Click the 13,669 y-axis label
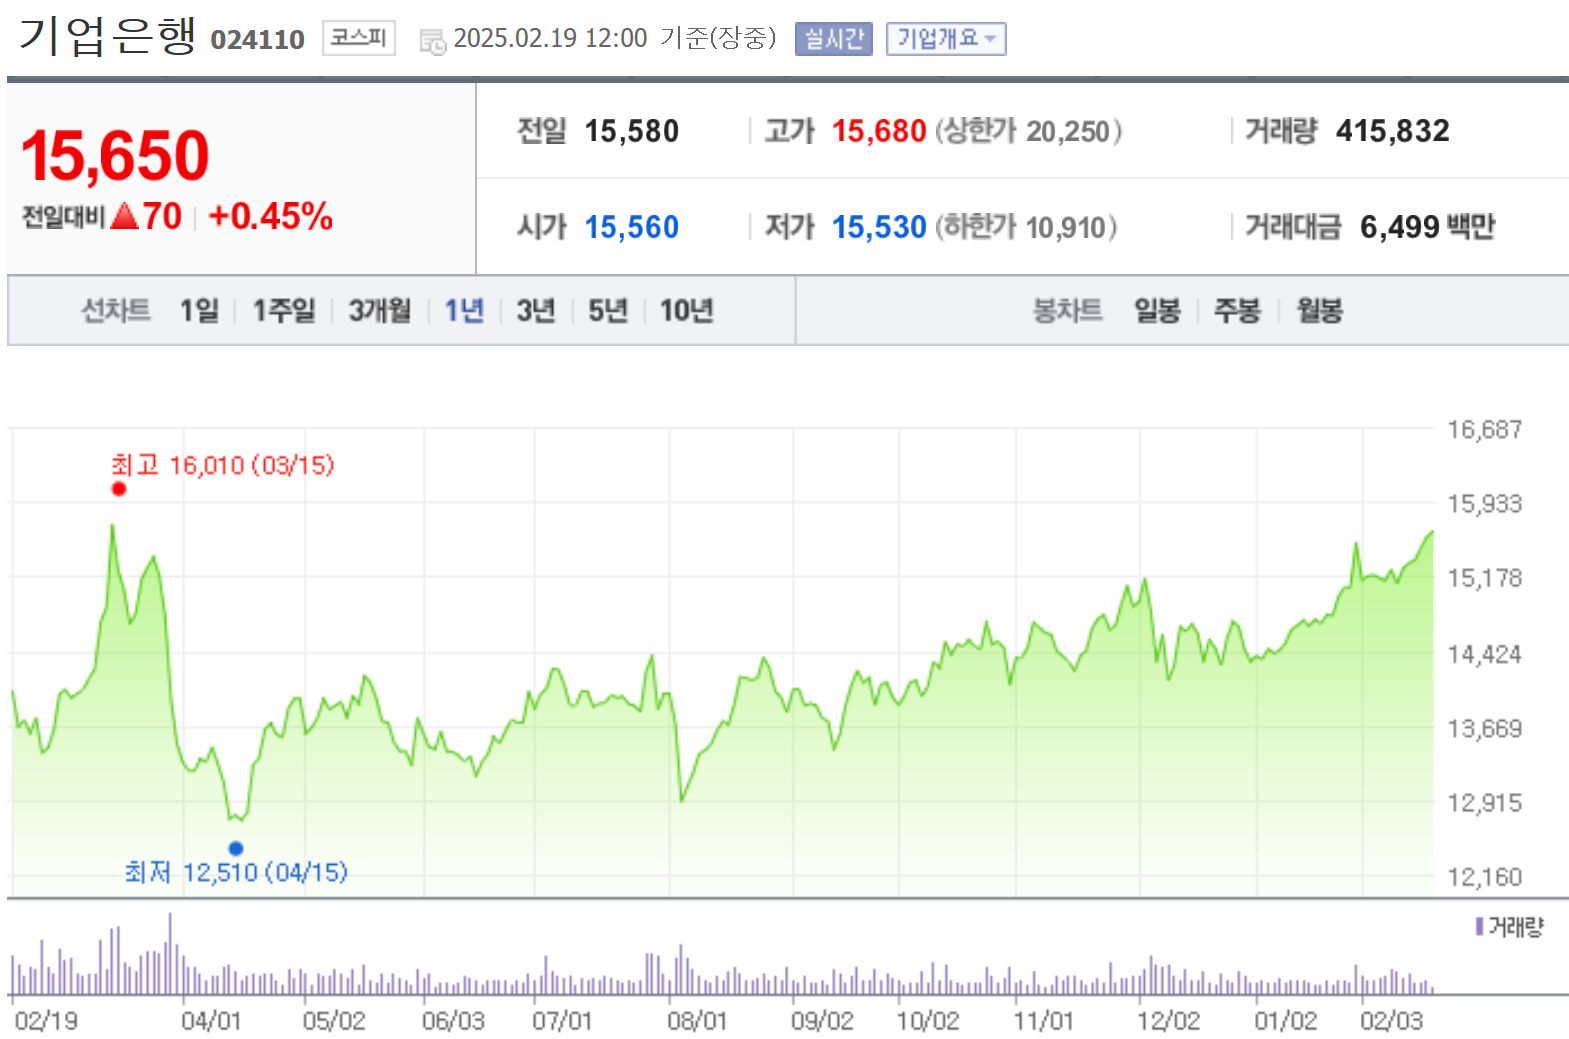Viewport: 1569px width, 1039px height. click(1484, 728)
